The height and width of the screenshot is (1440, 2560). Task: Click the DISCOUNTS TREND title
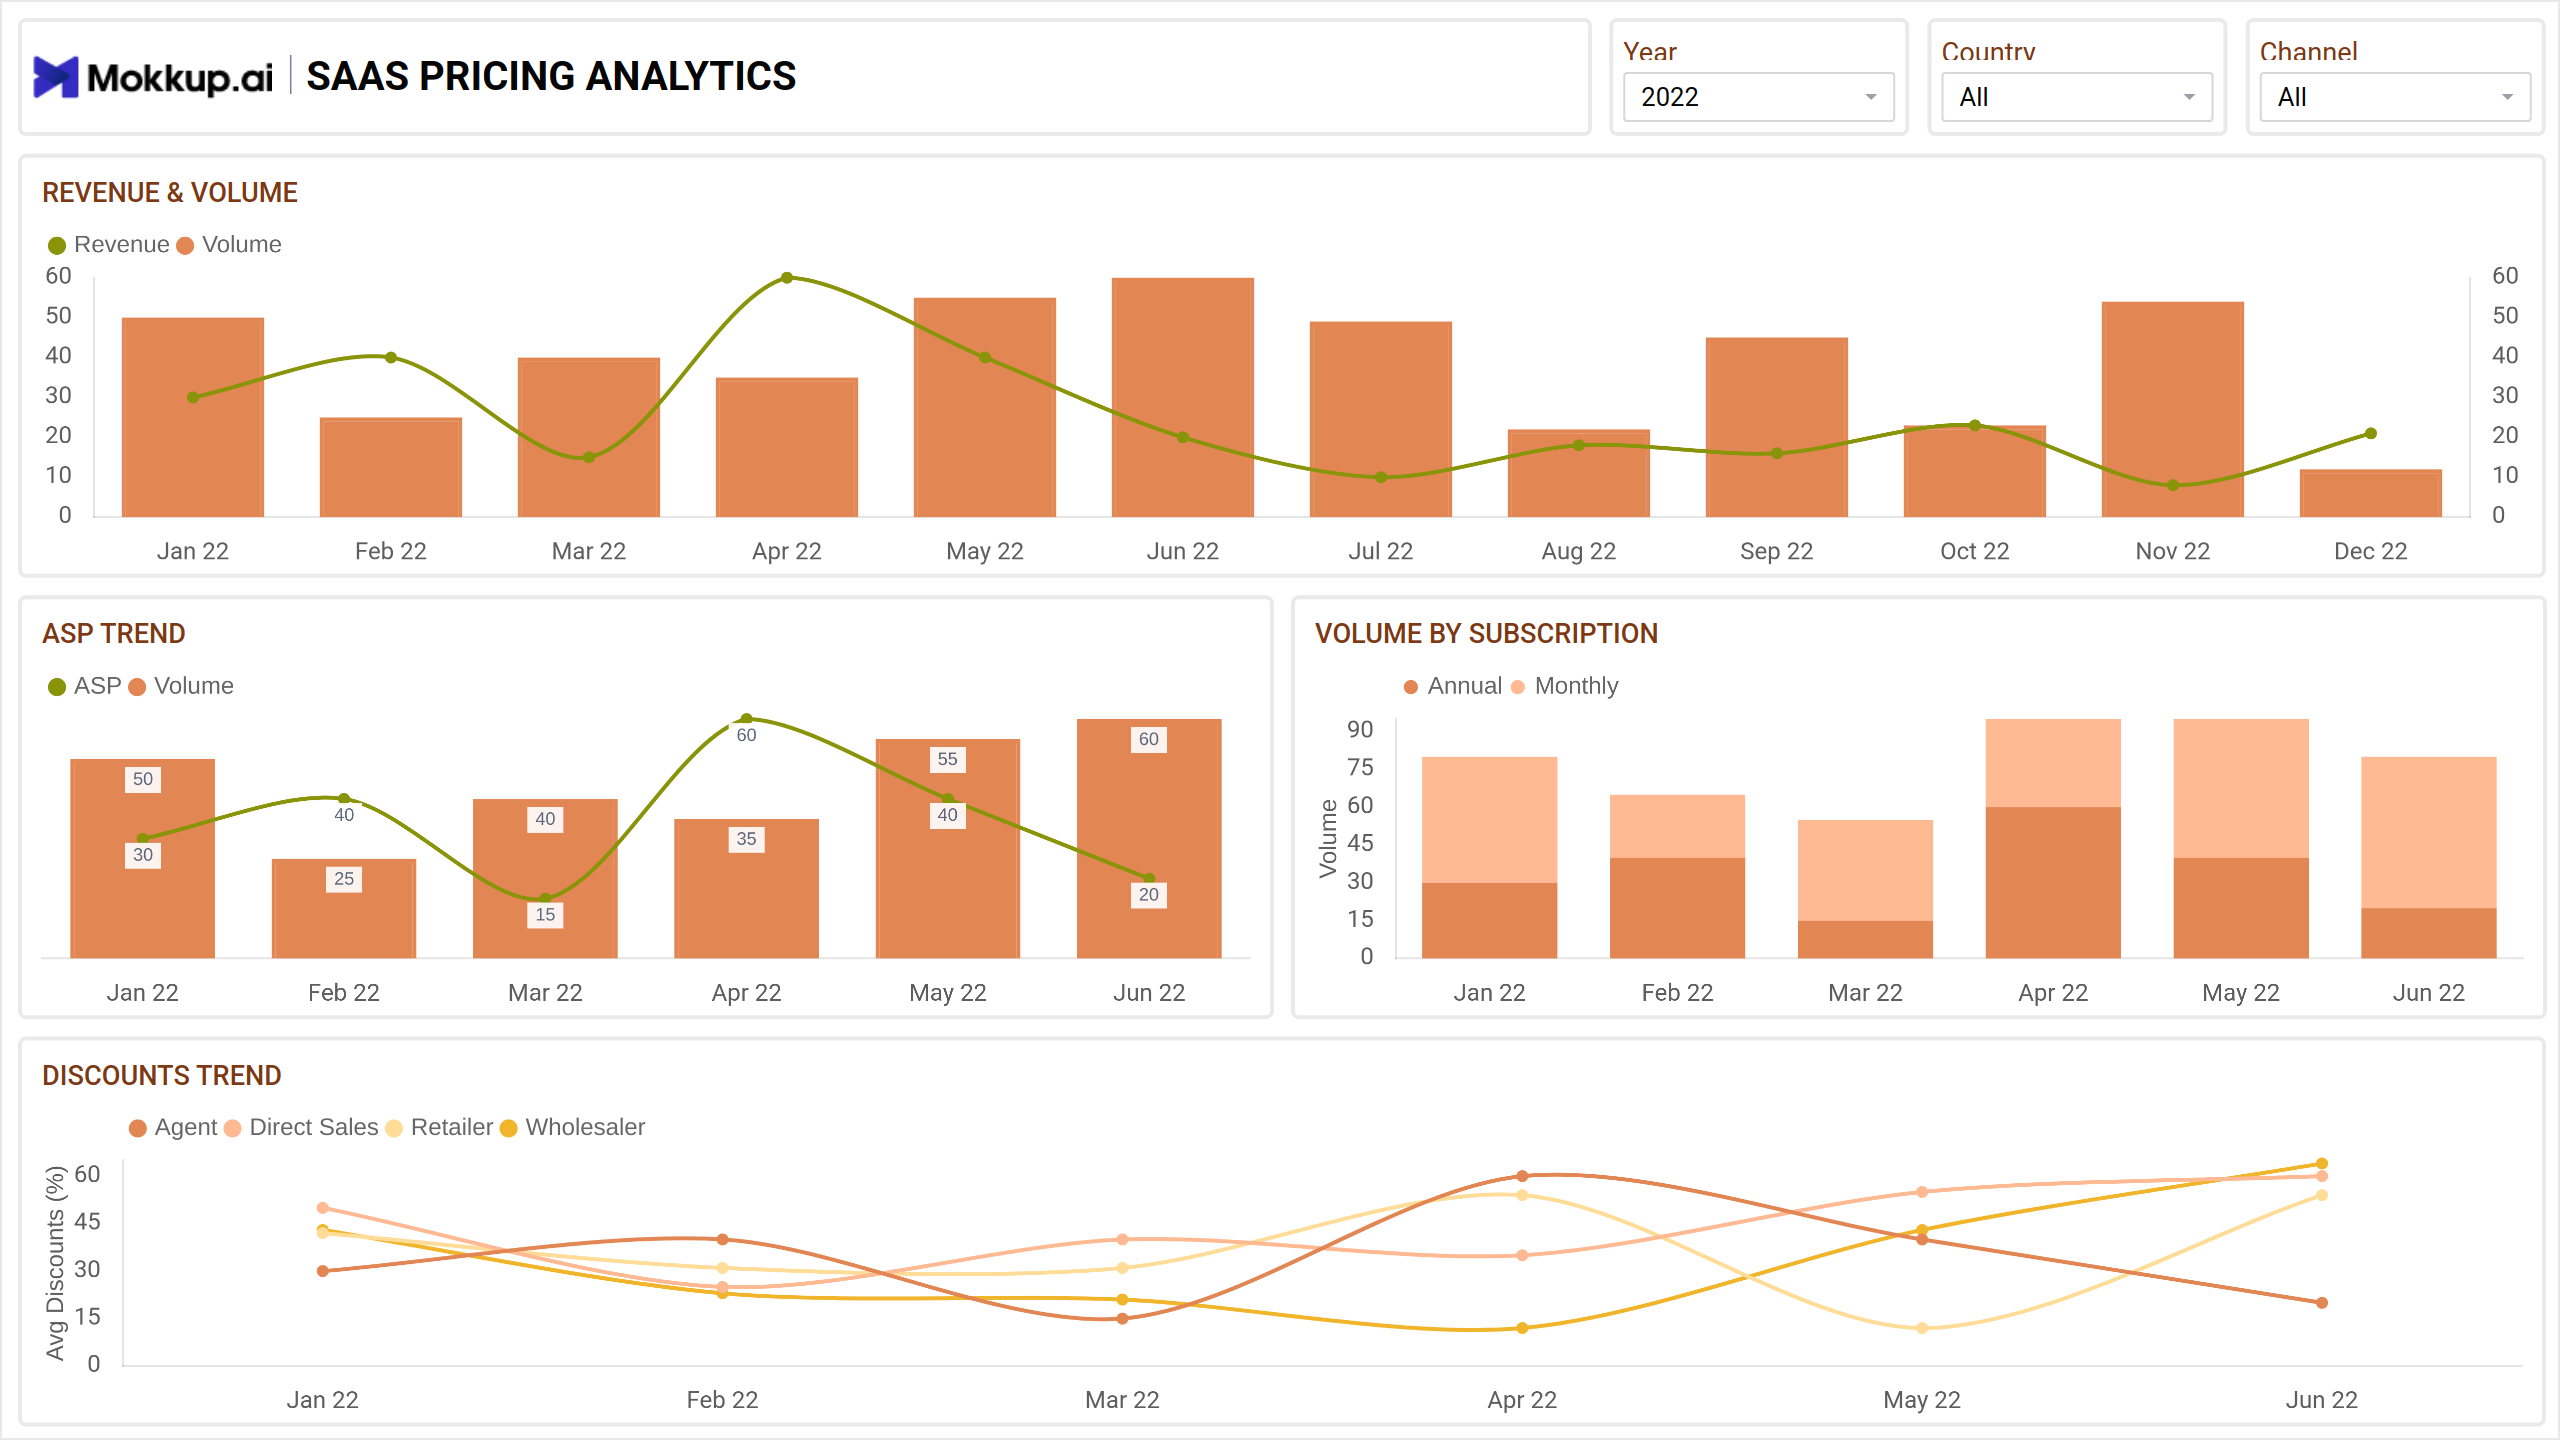tap(162, 1075)
